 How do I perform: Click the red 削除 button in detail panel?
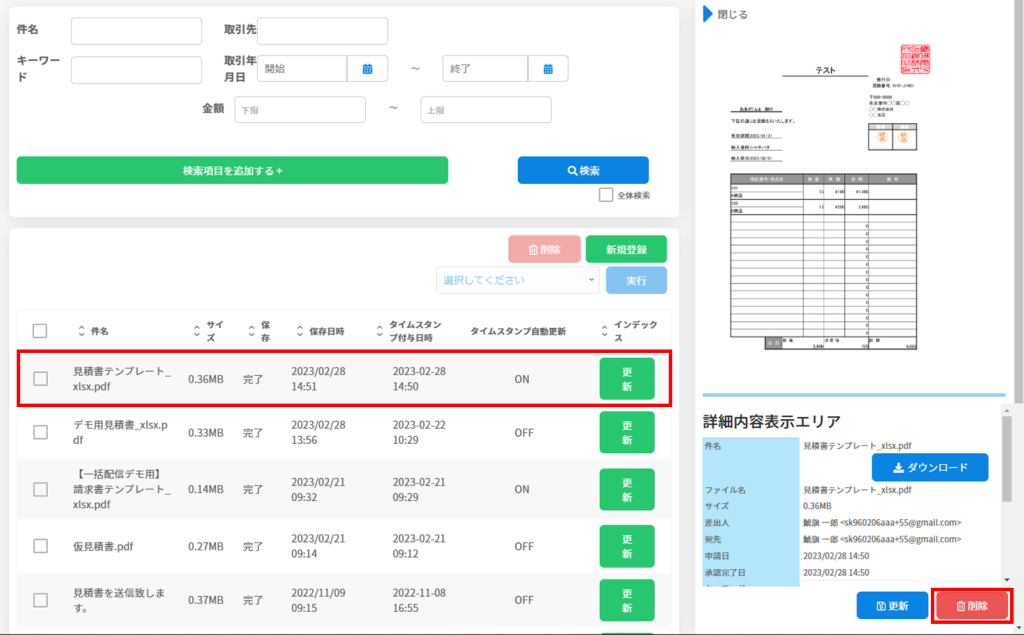(x=972, y=606)
